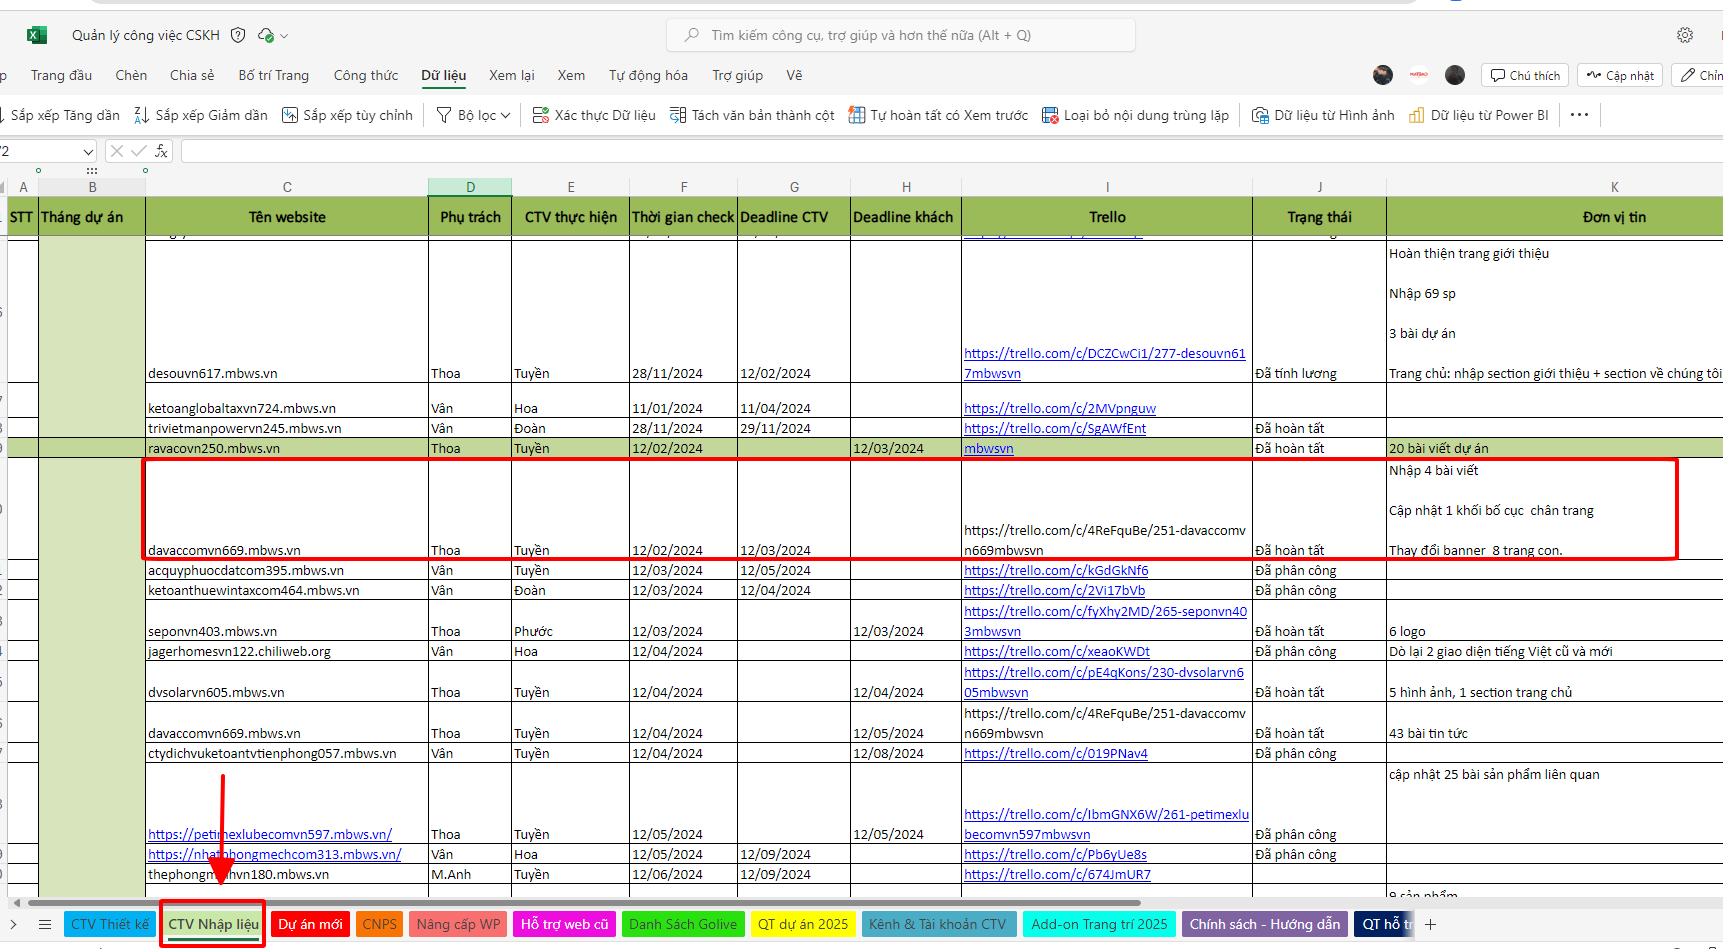This screenshot has height=949, width=1723.
Task: Open the QT dự án 2025 sheet
Action: 803,924
